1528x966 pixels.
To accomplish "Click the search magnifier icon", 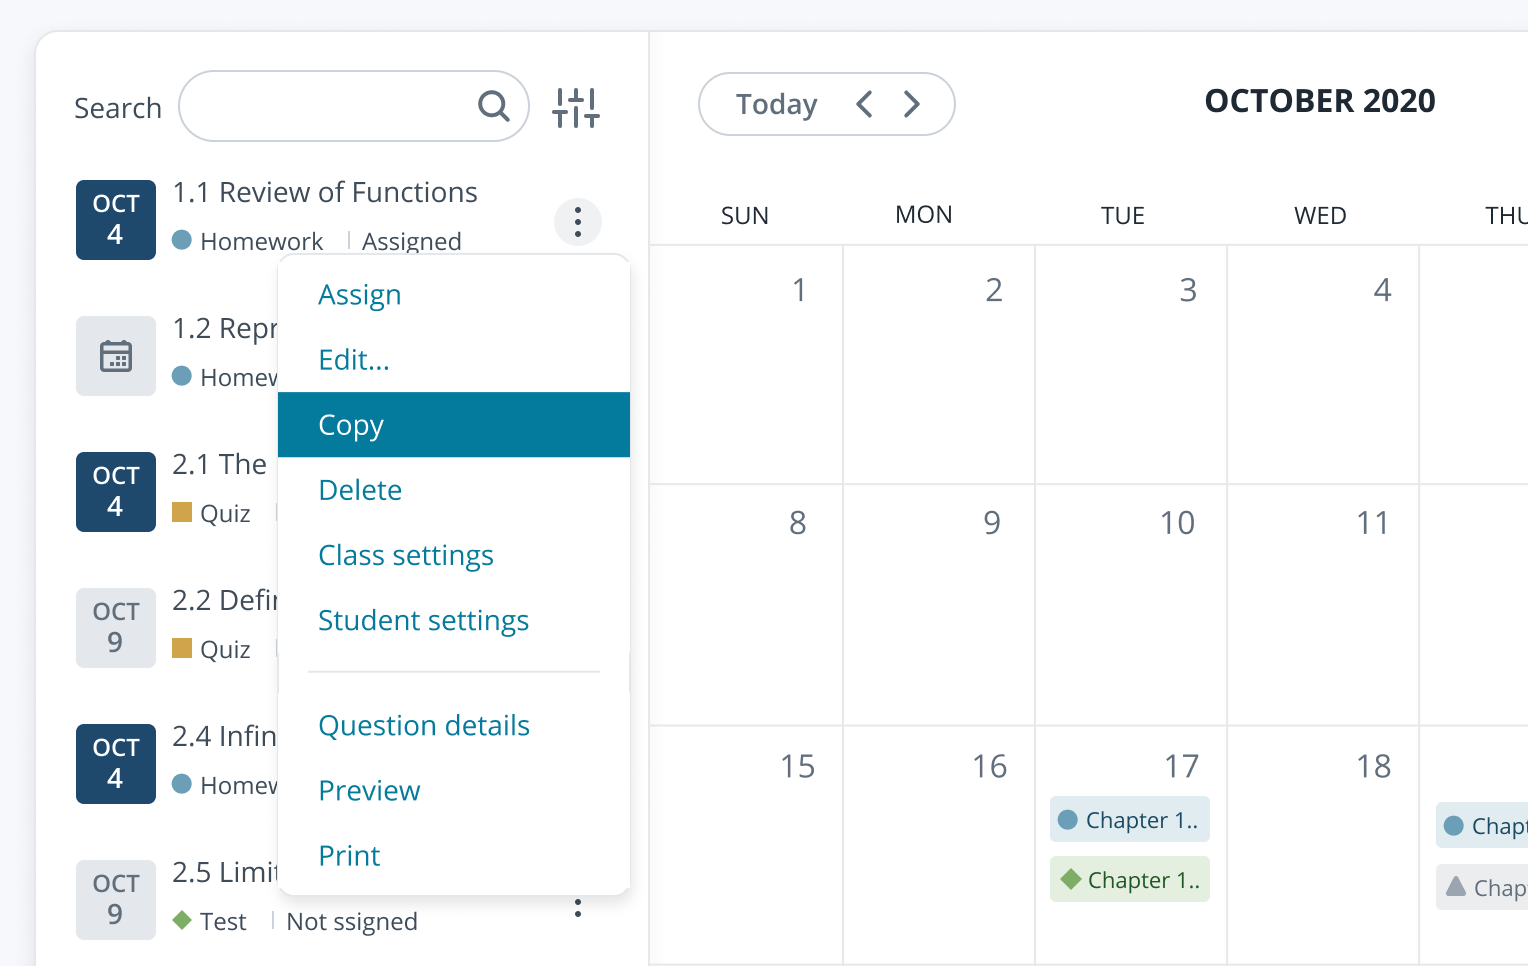I will pyautogui.click(x=493, y=105).
